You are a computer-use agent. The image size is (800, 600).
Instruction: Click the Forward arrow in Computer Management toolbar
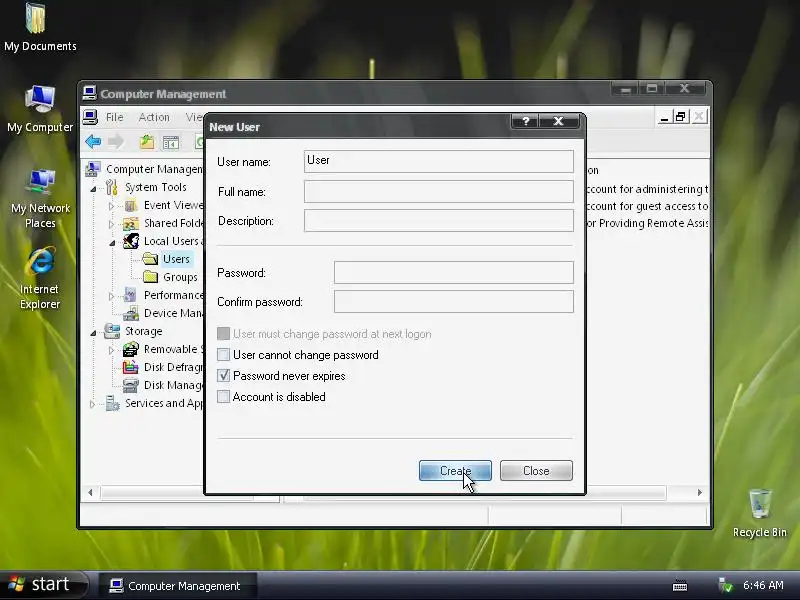(116, 141)
